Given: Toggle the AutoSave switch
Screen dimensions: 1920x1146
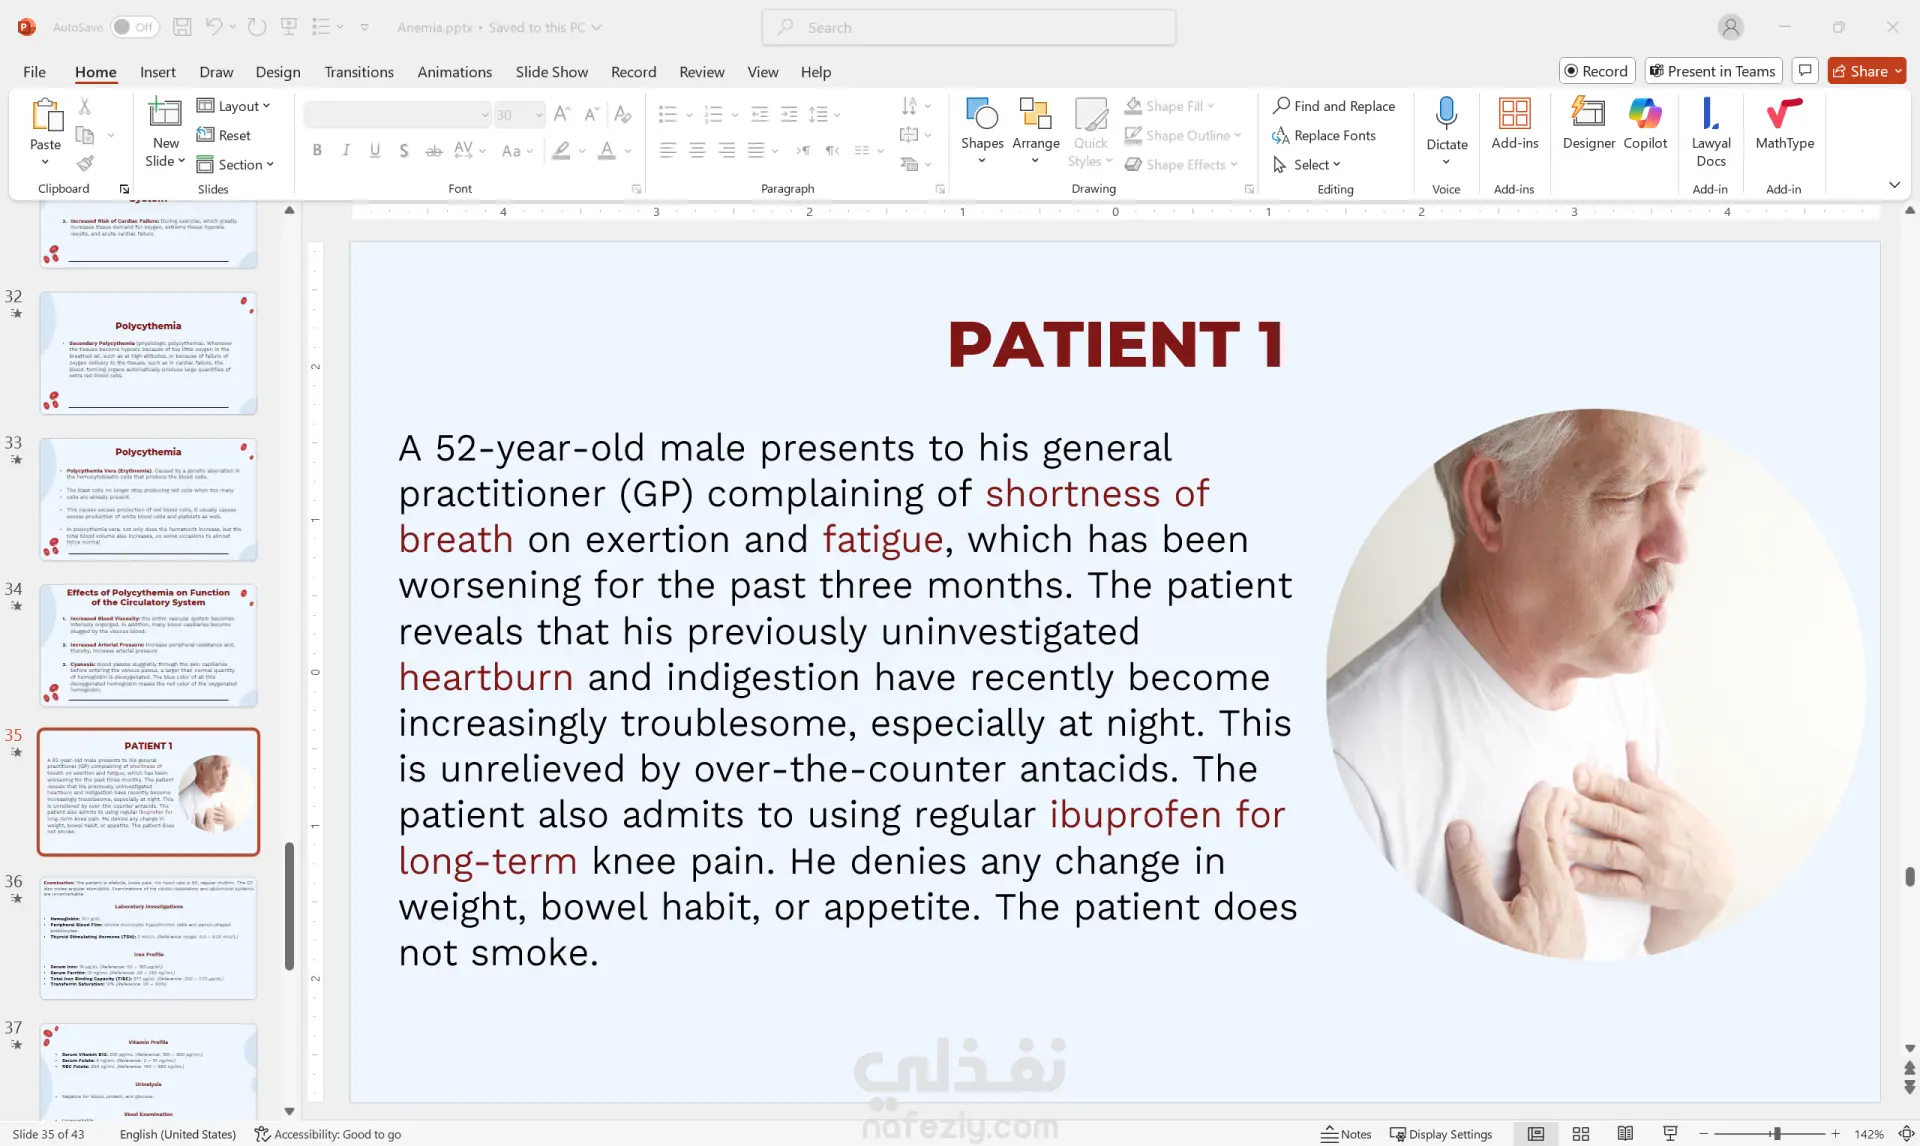Looking at the screenshot, I should tap(133, 27).
